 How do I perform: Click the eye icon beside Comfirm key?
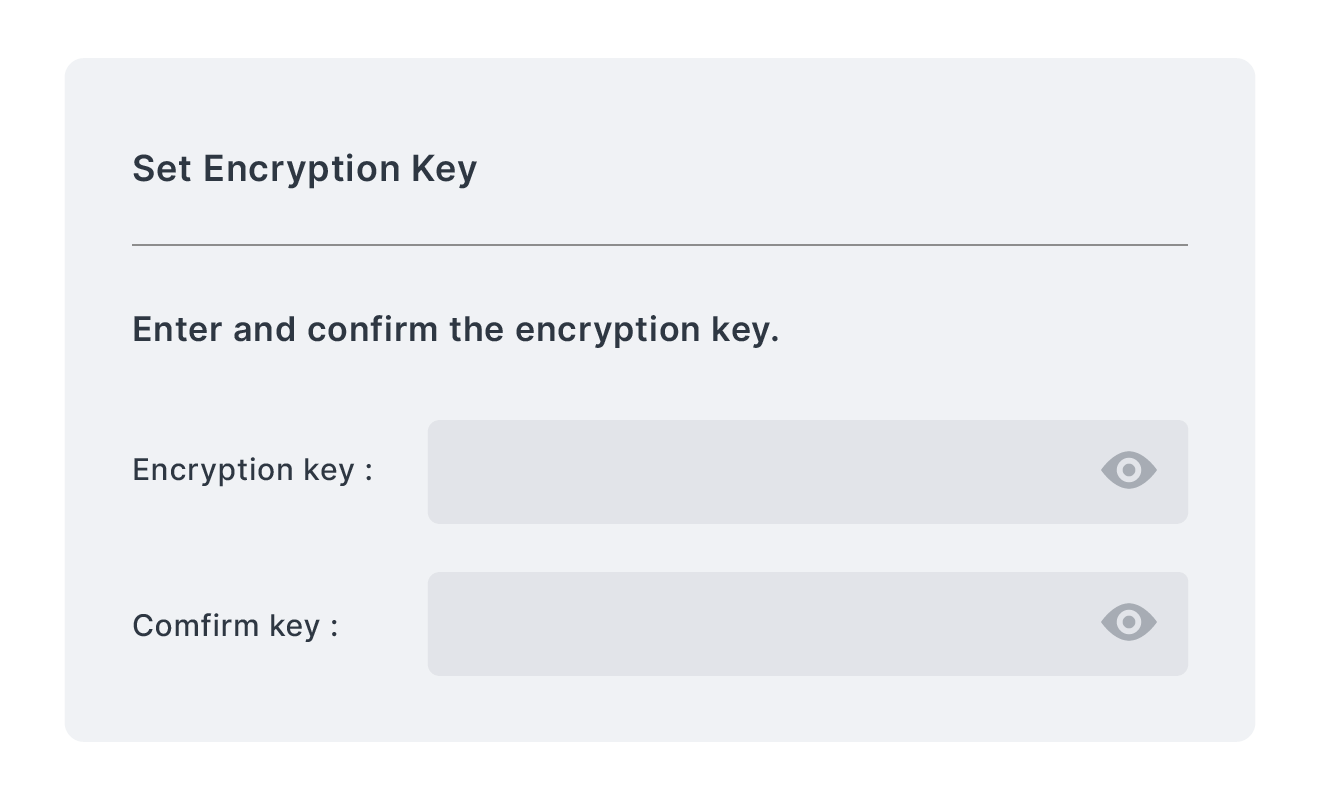1129,622
